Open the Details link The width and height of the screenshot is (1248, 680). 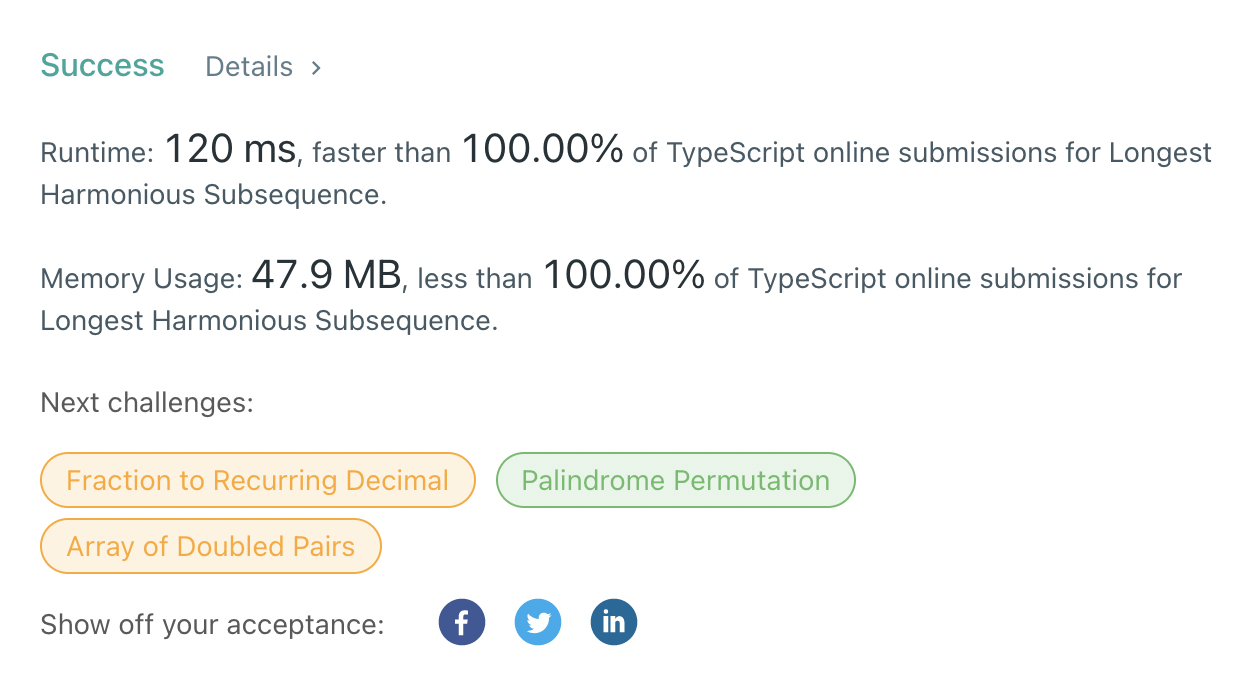[249, 67]
